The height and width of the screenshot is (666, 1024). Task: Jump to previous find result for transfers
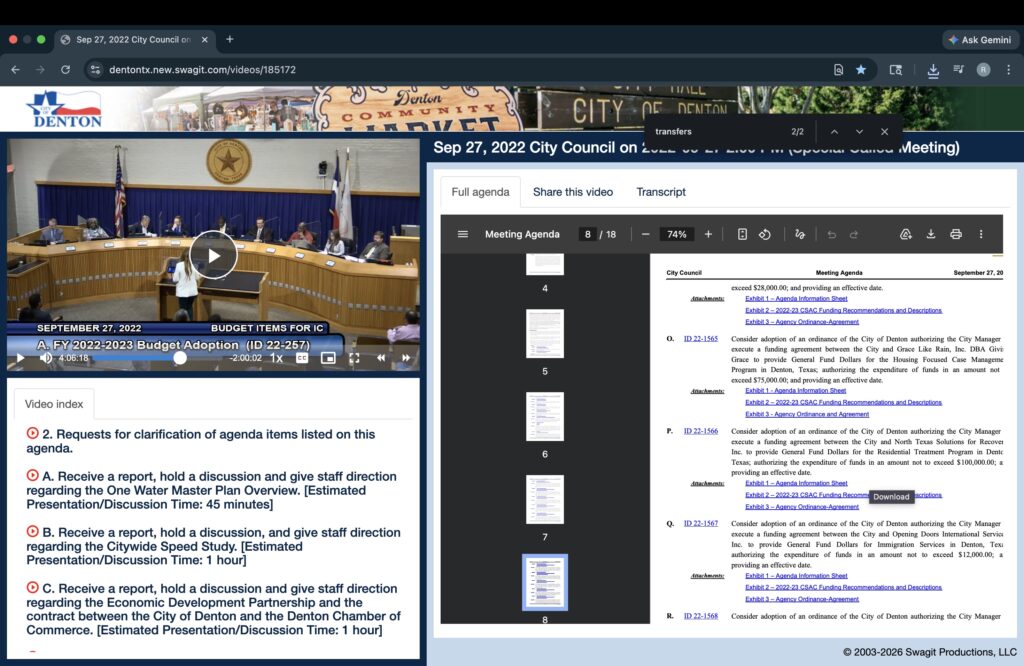coord(834,132)
